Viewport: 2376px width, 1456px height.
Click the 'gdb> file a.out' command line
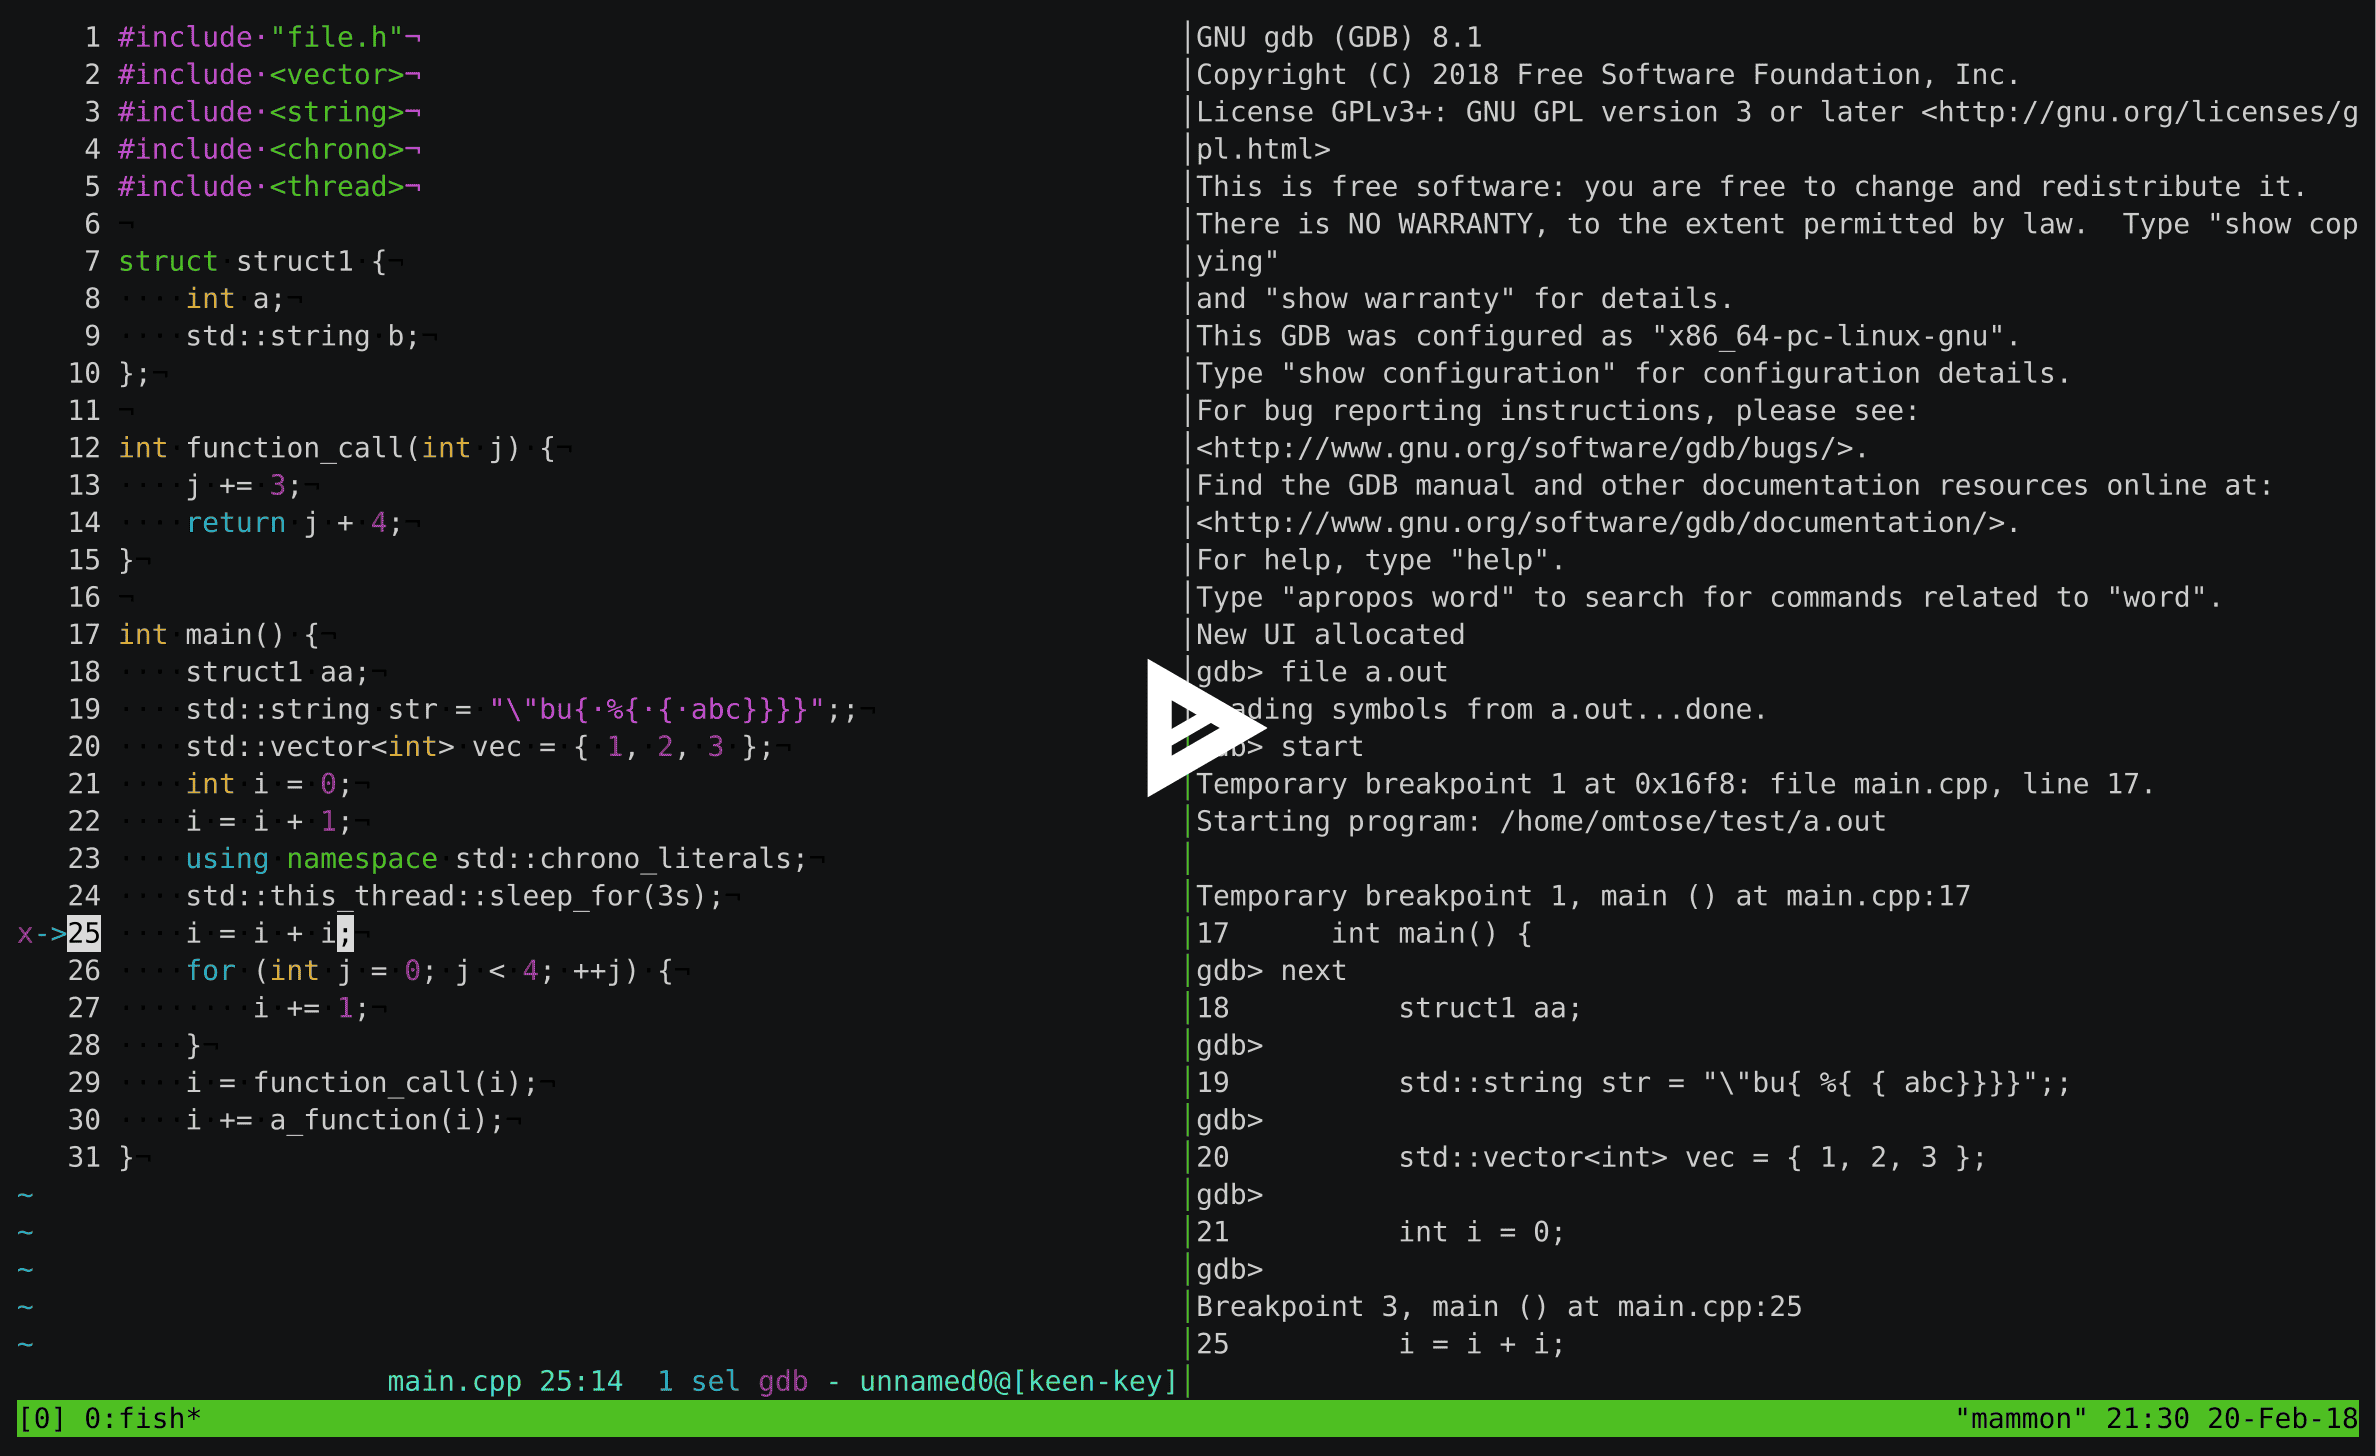(1322, 672)
